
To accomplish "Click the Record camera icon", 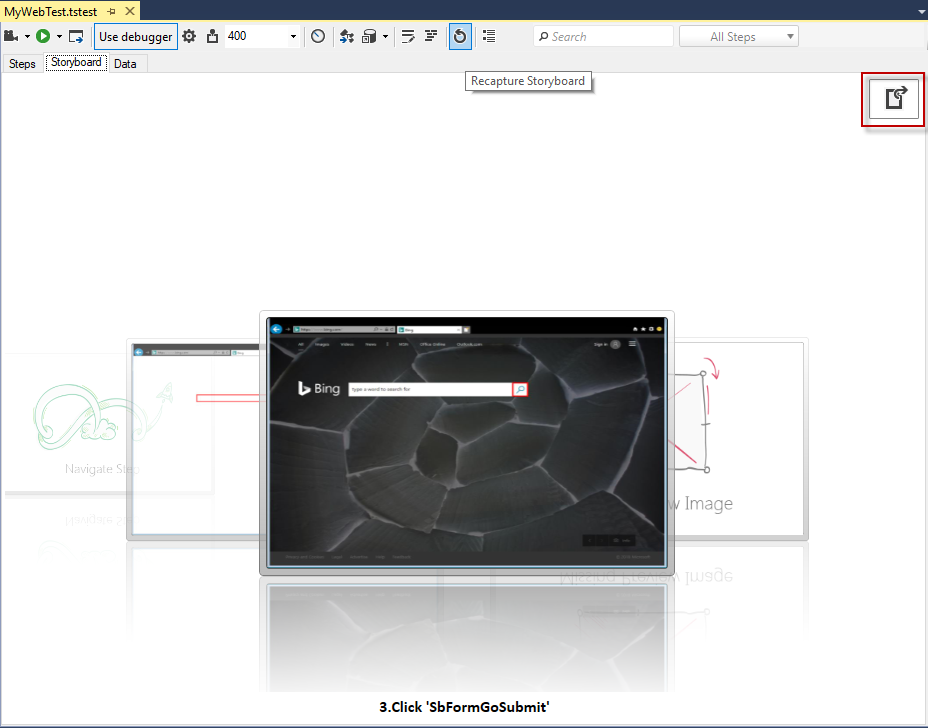I will 11,37.
